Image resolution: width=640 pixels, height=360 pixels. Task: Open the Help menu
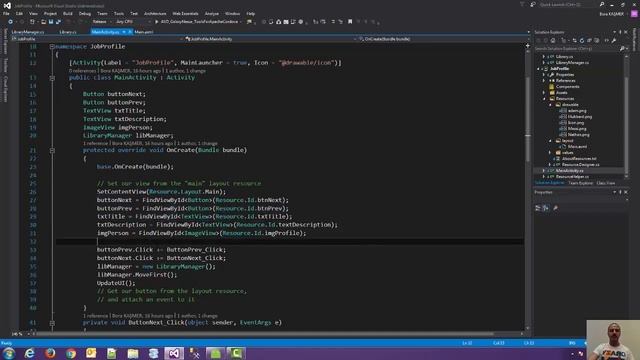(x=251, y=13)
